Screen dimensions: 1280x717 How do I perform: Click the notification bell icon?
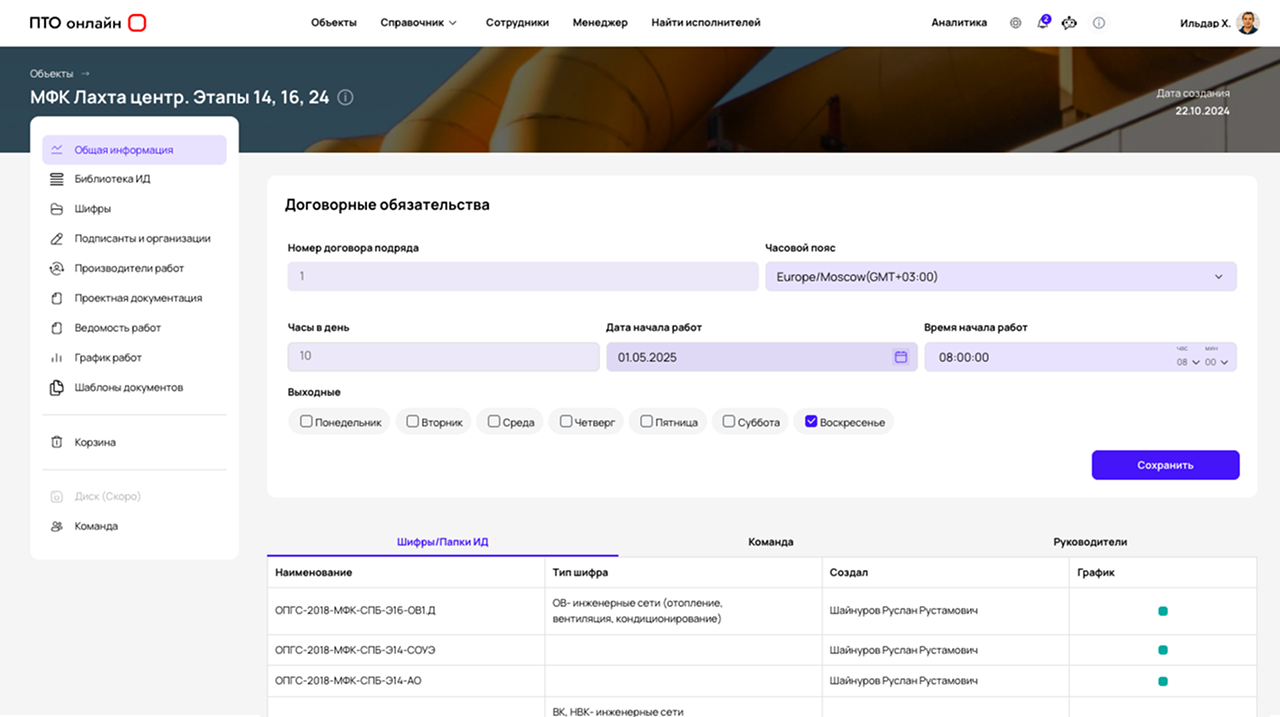[1042, 23]
